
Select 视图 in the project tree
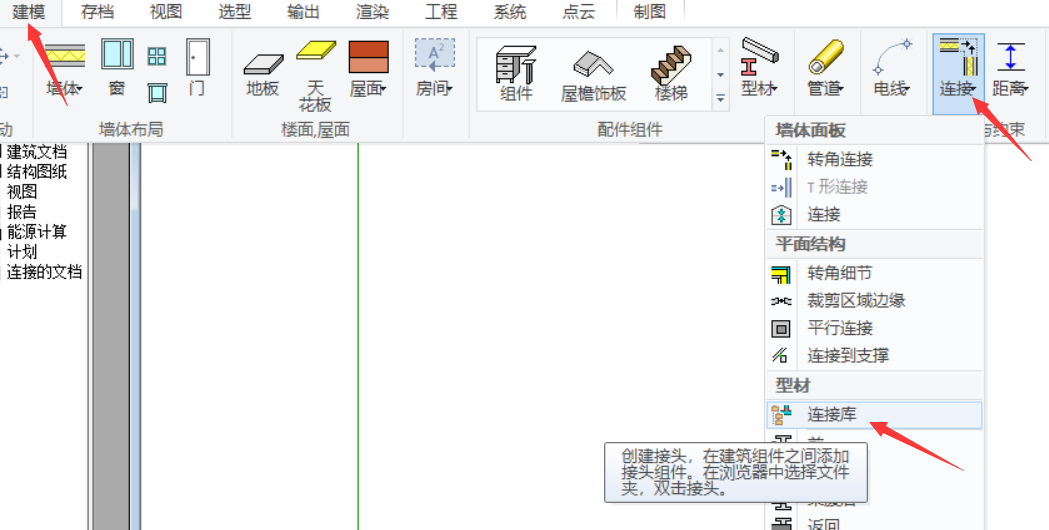[x=22, y=192]
